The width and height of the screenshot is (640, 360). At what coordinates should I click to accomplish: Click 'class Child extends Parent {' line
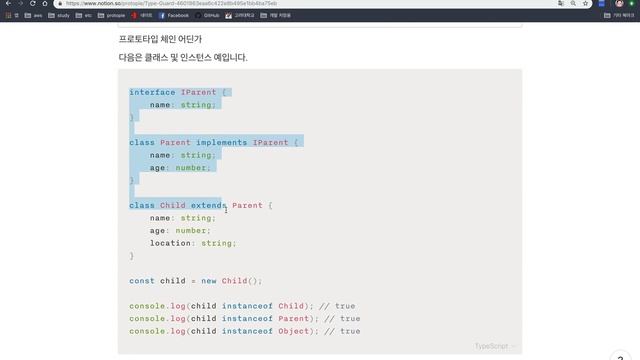click(x=201, y=205)
